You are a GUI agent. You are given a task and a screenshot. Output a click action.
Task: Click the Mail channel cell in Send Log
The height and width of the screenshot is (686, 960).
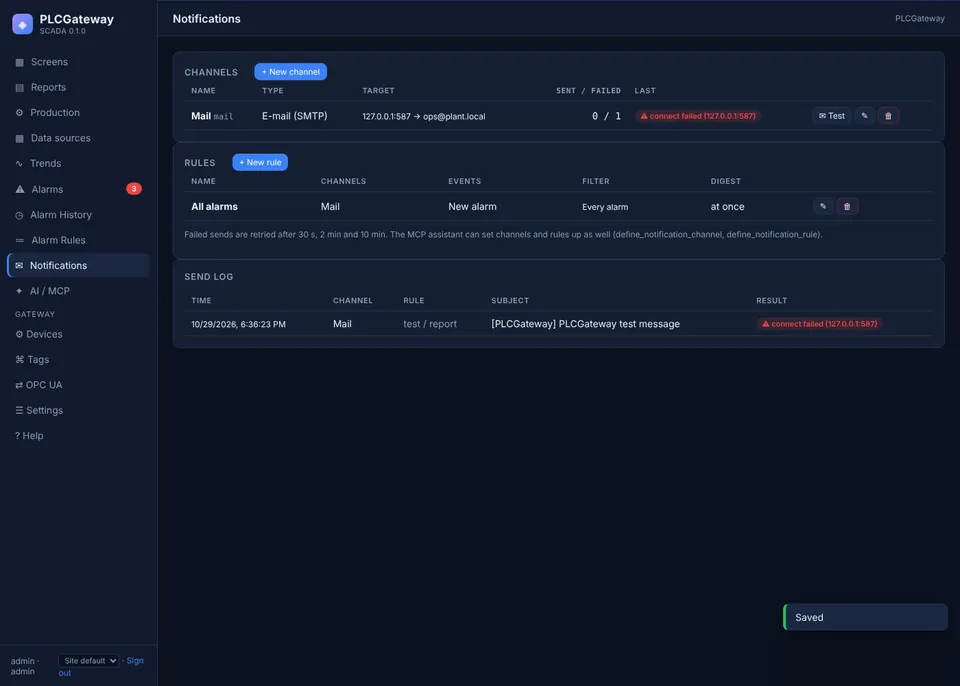(x=342, y=324)
